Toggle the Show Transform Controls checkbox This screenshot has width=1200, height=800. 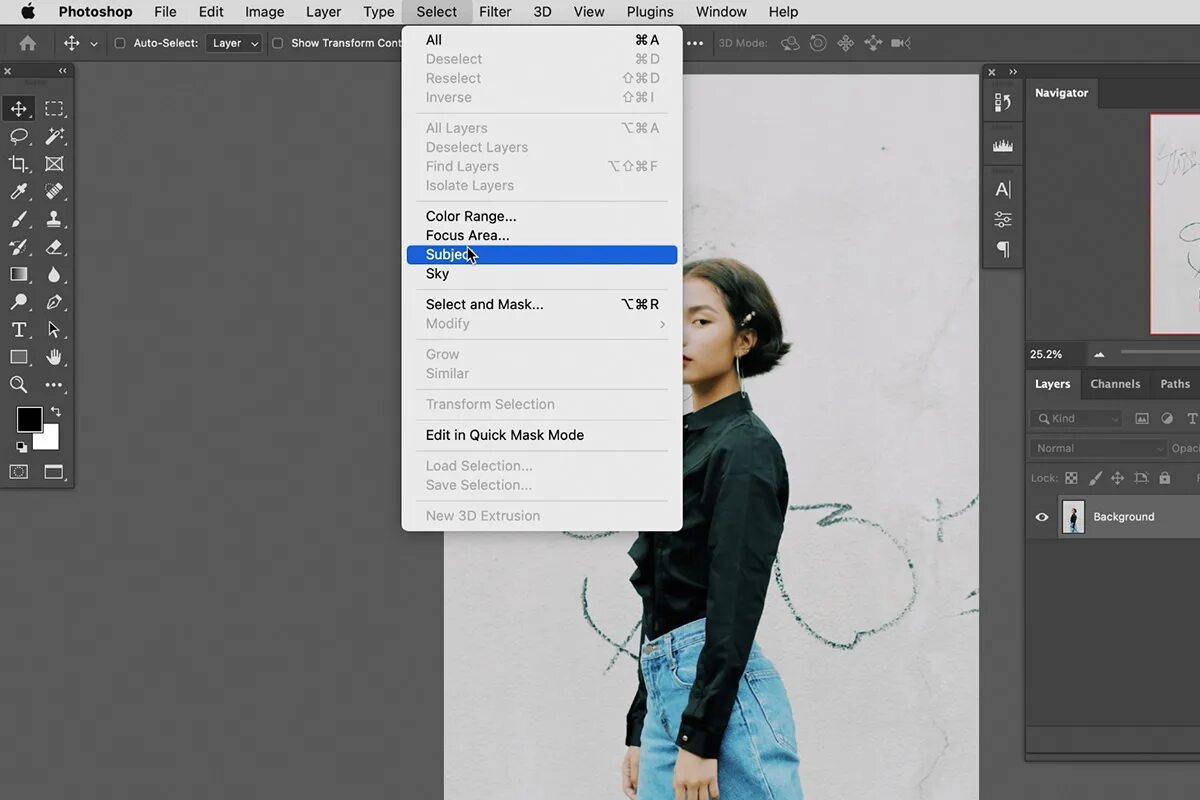[278, 43]
